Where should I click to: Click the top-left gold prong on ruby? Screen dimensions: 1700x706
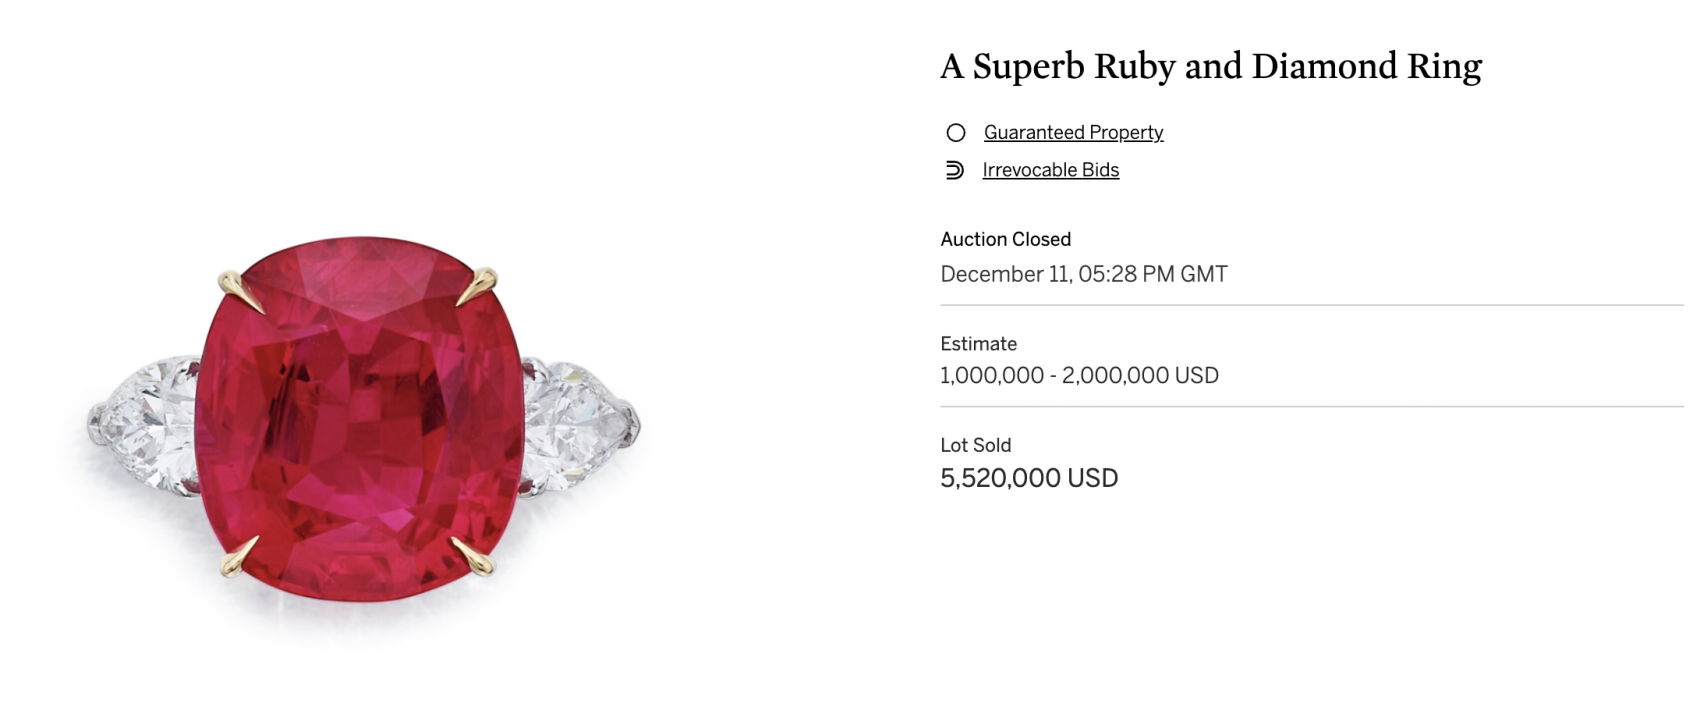coord(239,290)
